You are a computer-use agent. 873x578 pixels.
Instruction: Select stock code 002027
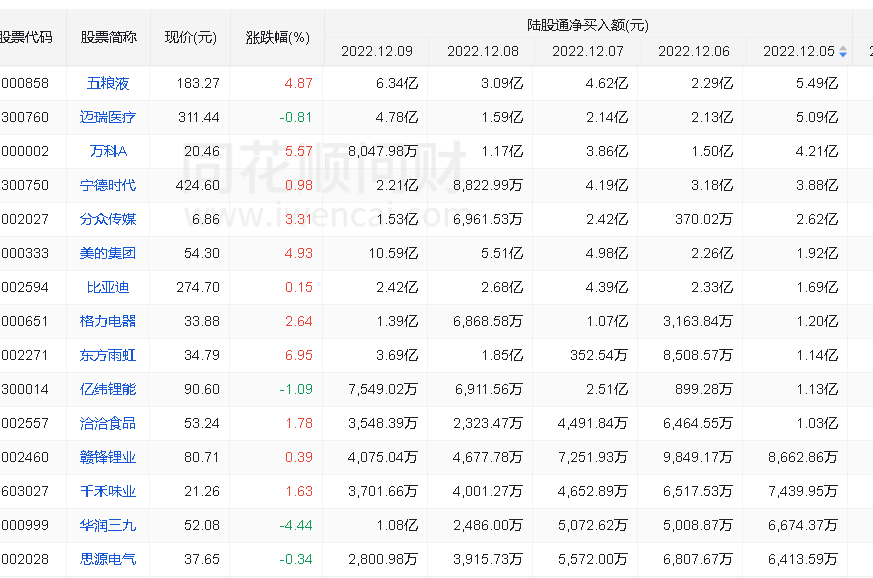click(24, 219)
